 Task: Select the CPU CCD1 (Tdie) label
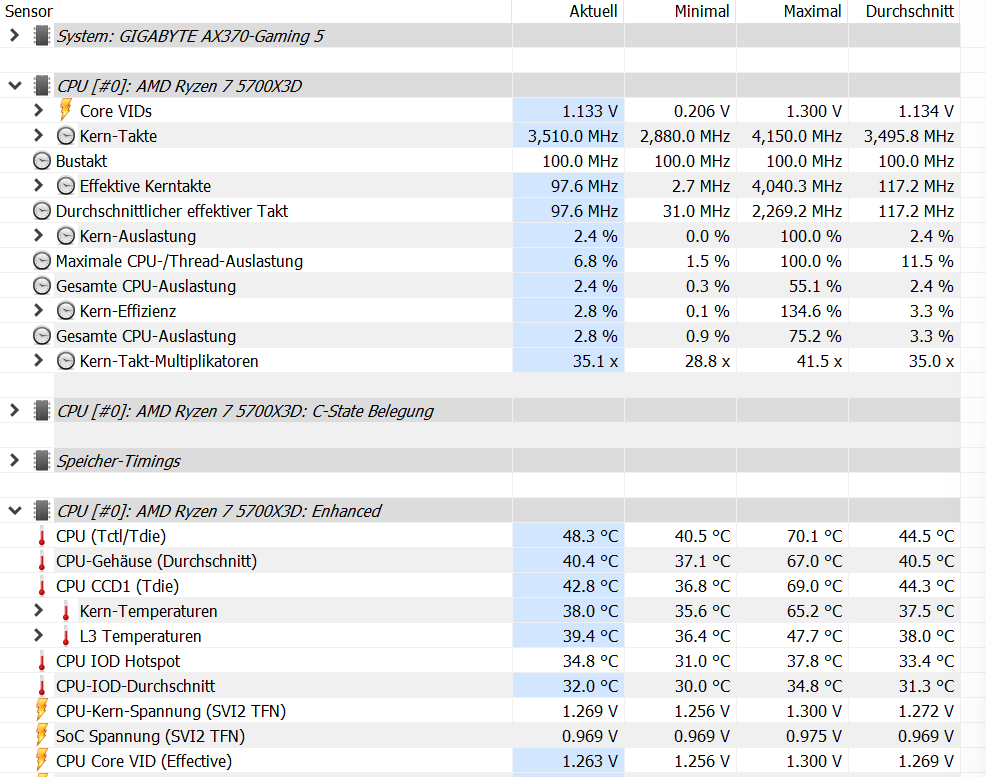(x=117, y=586)
